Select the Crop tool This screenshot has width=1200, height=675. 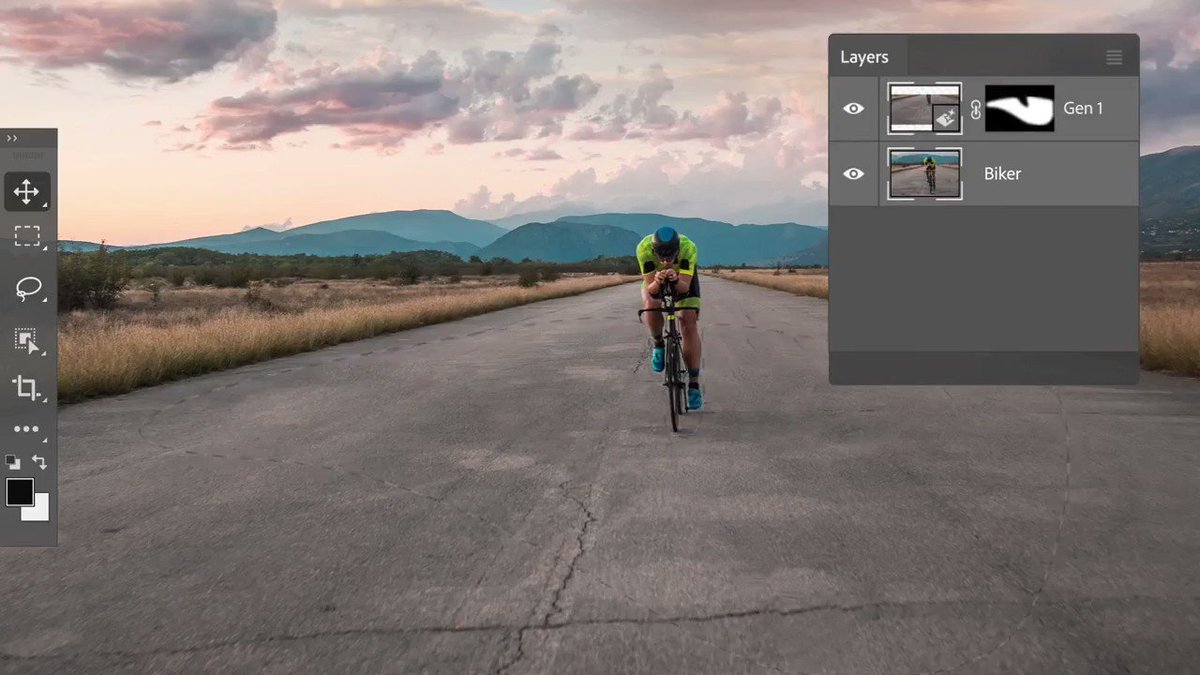(27, 388)
